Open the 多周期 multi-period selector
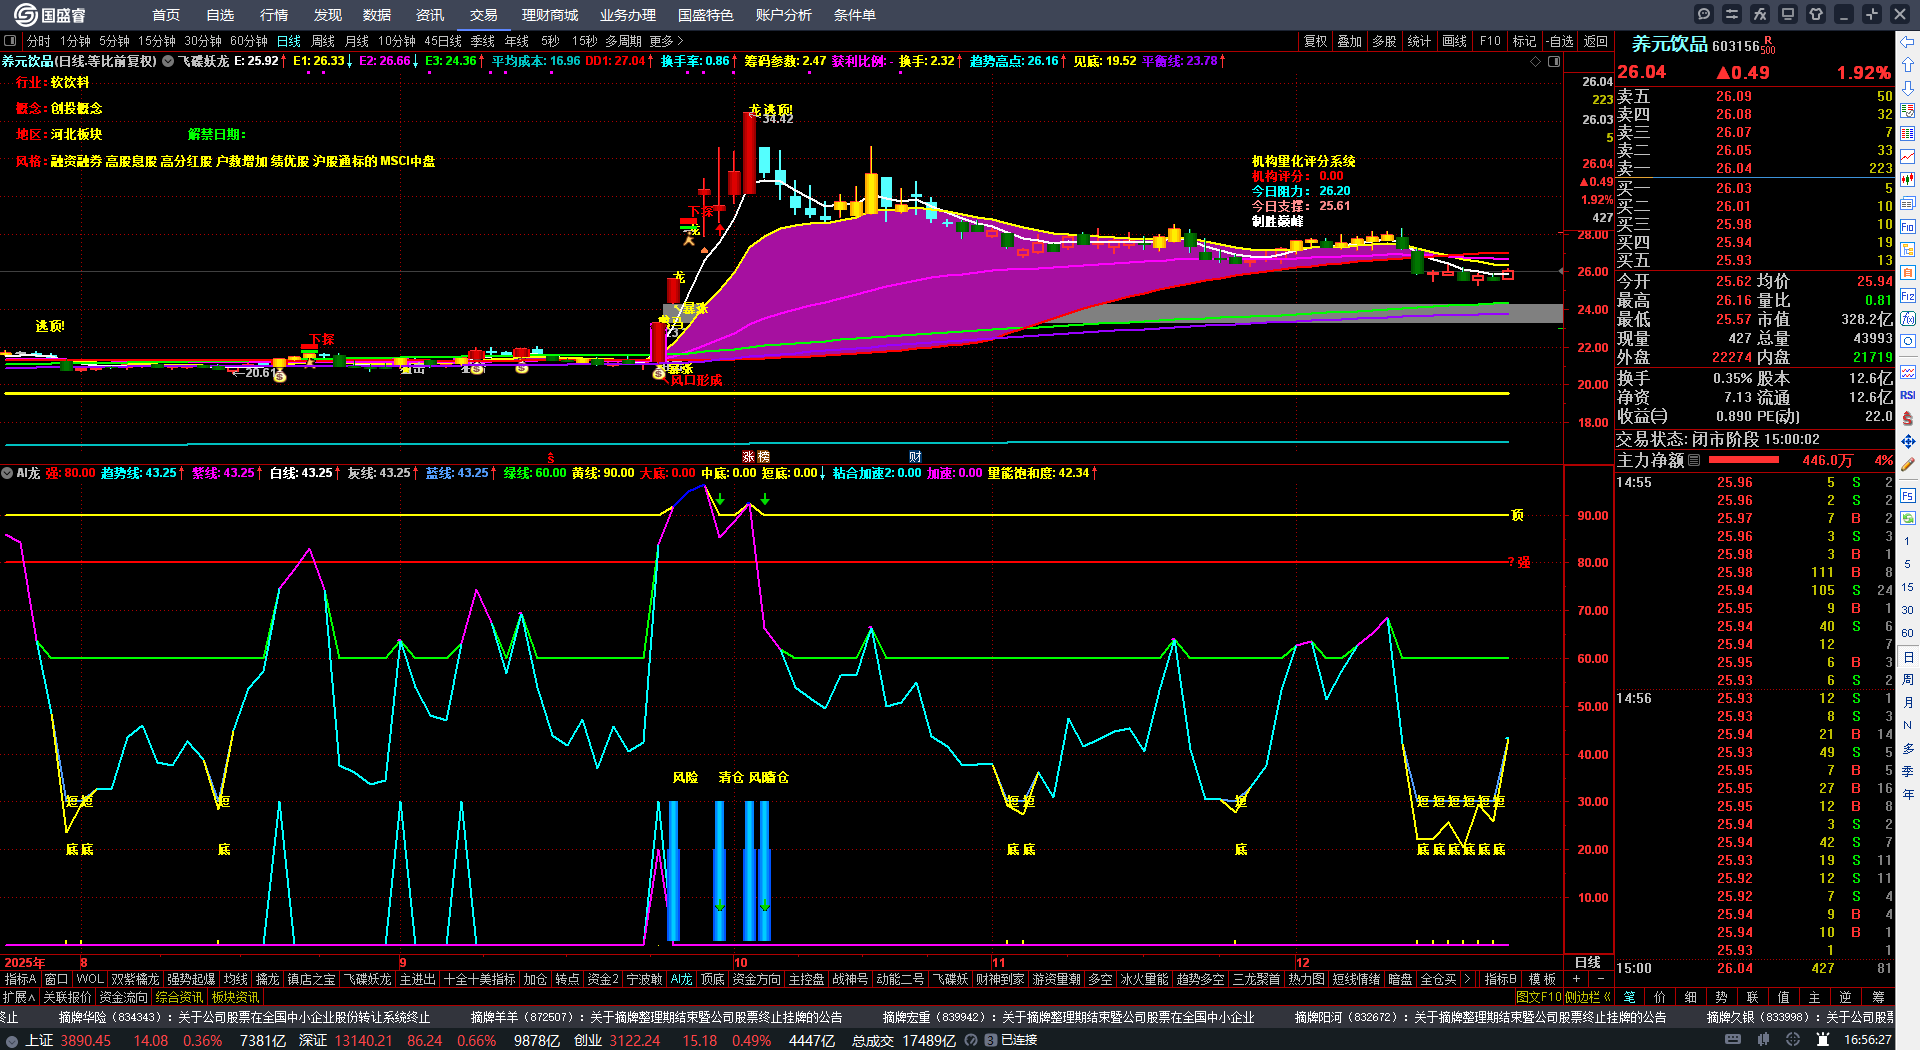 pyautogui.click(x=623, y=41)
